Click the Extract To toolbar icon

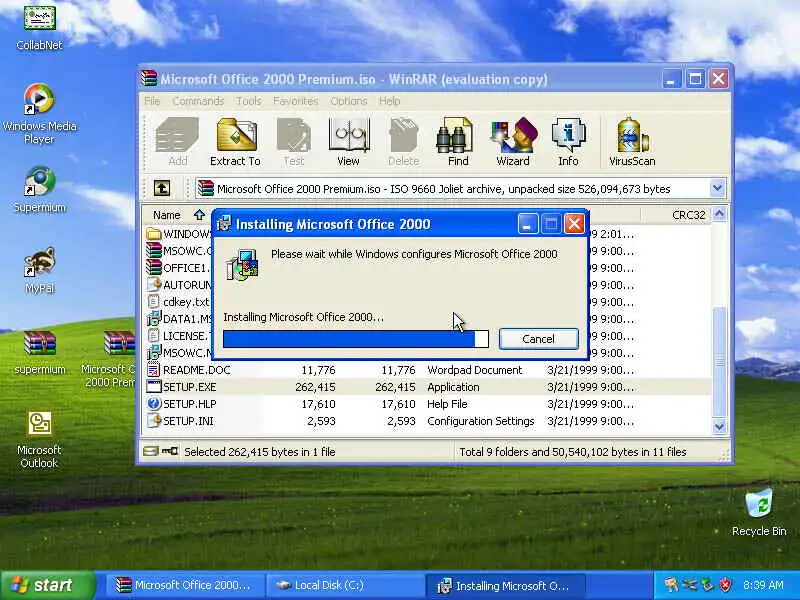[235, 142]
